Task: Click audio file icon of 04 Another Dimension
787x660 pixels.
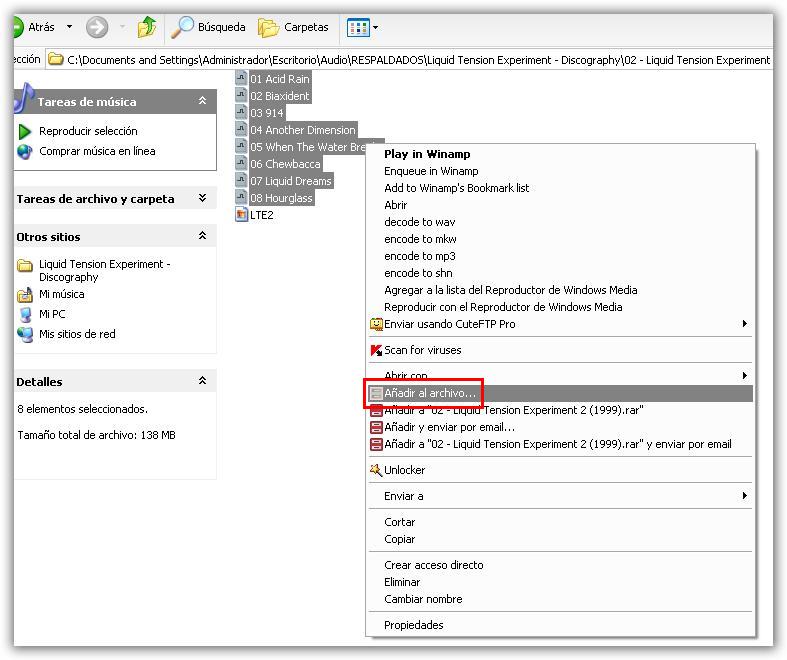Action: (241, 128)
